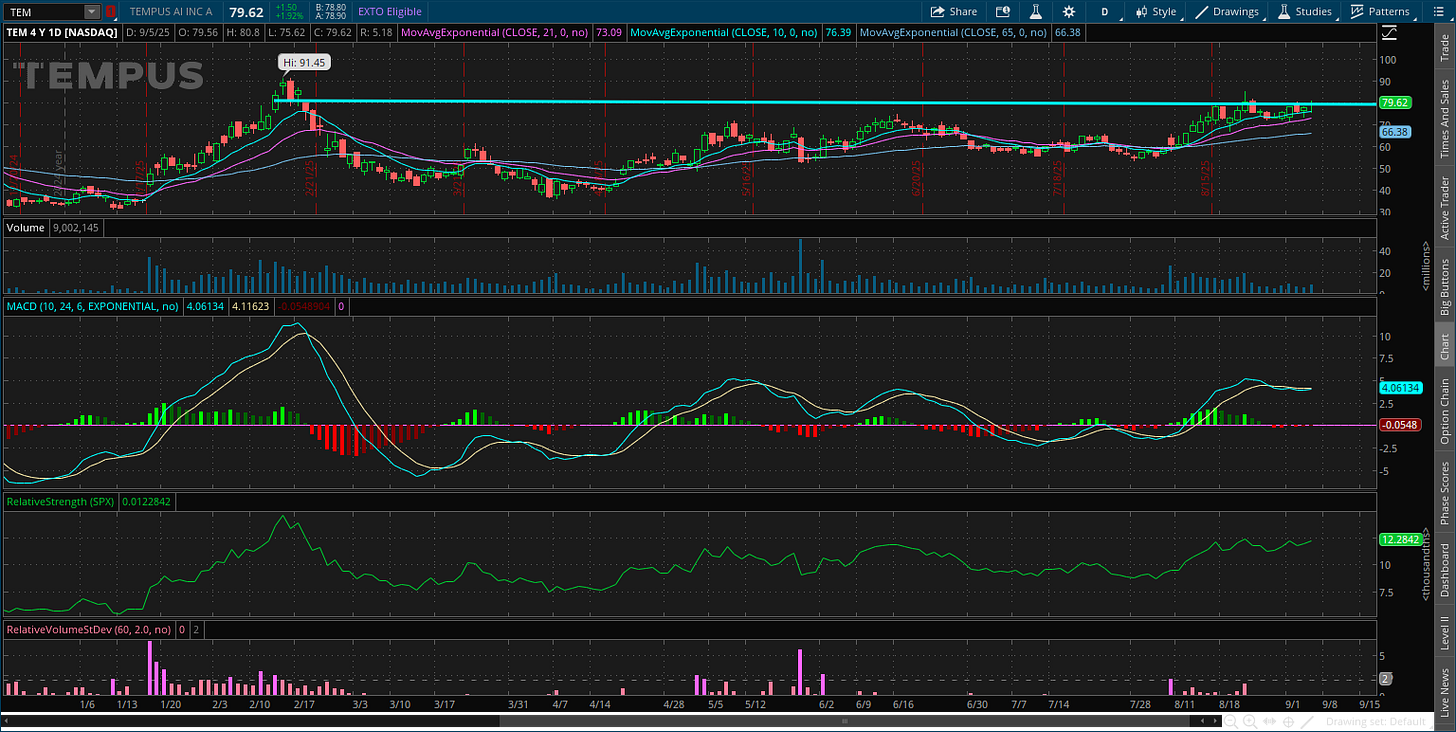Click the TEM 4 Y 1D [NASDAQ] chart title
This screenshot has width=1456, height=732.
point(62,32)
